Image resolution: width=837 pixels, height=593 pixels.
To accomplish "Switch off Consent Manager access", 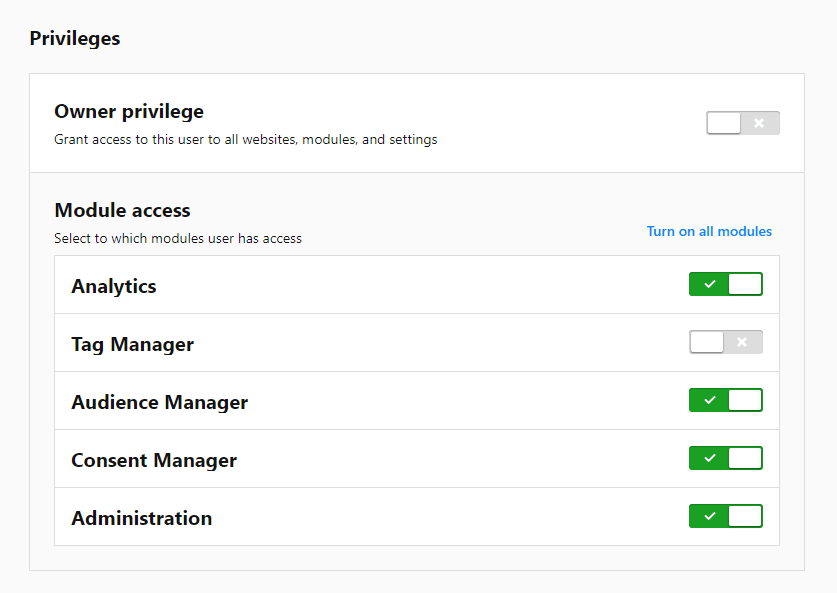I will (x=725, y=458).
